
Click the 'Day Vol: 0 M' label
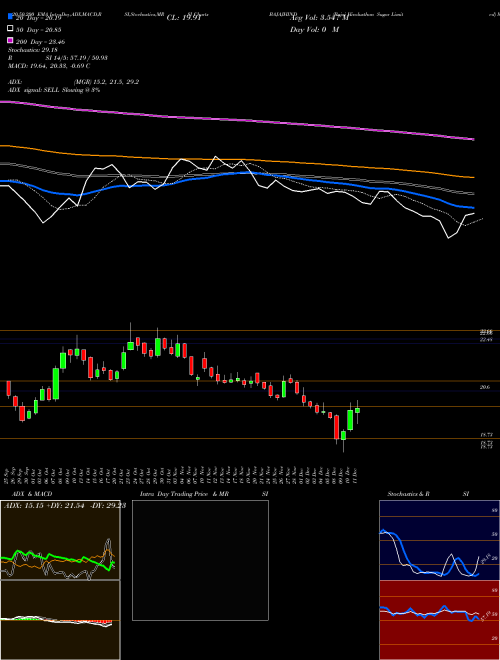coord(314,30)
